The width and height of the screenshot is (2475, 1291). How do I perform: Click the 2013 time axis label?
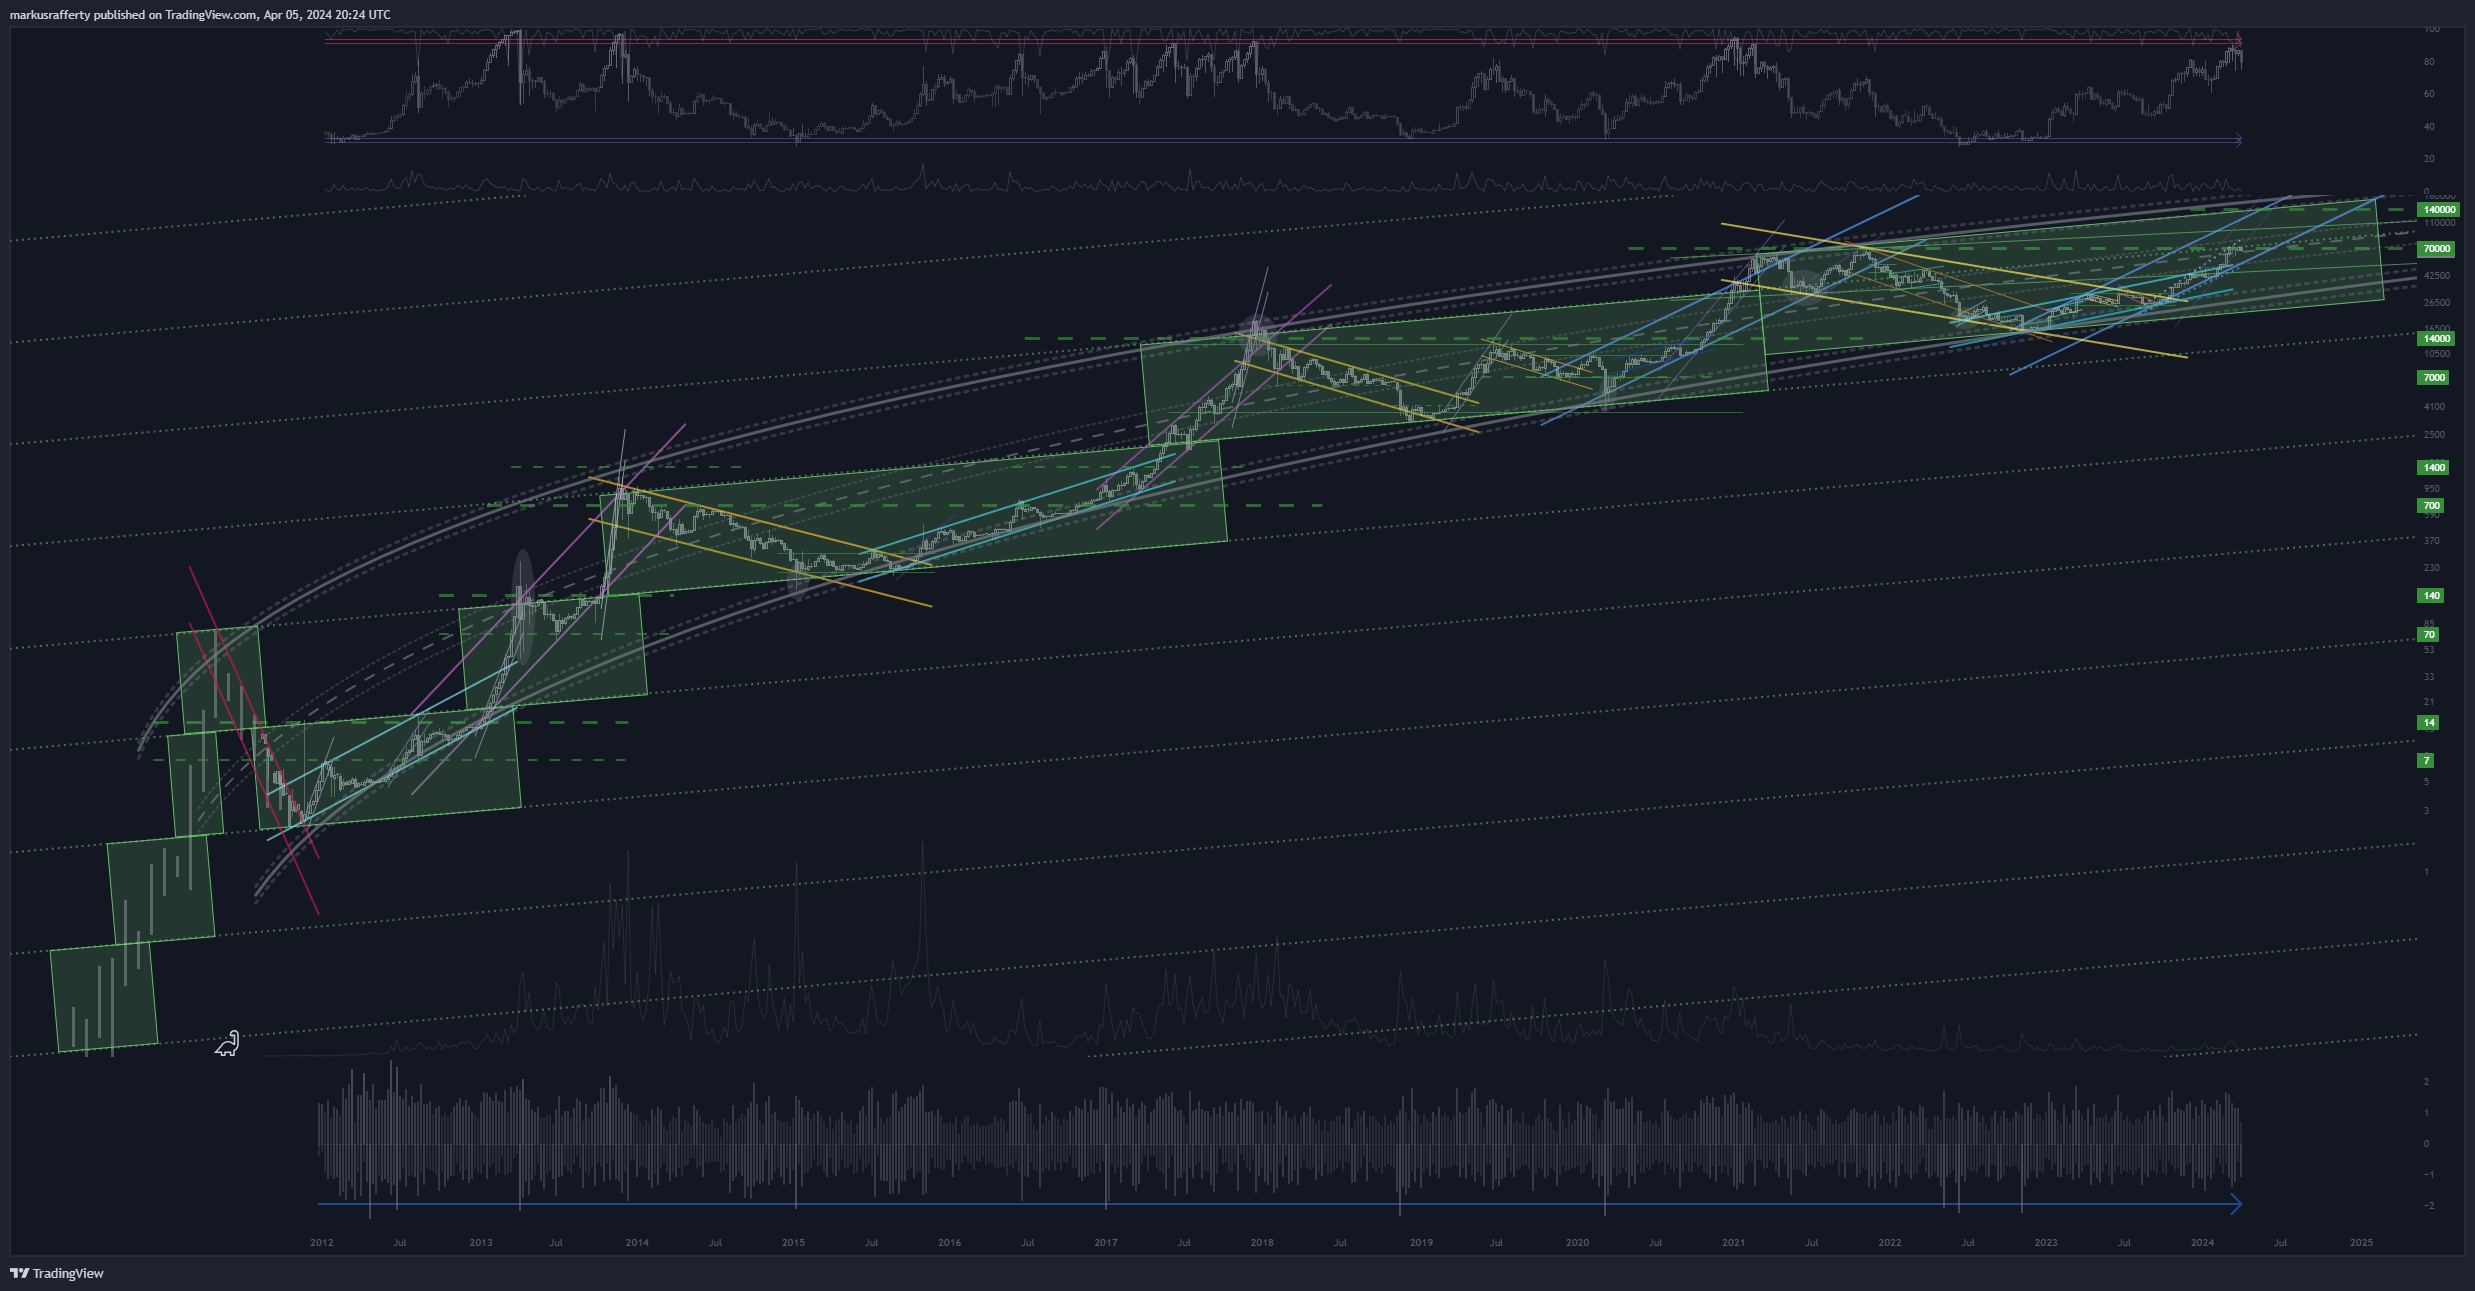pos(481,1243)
